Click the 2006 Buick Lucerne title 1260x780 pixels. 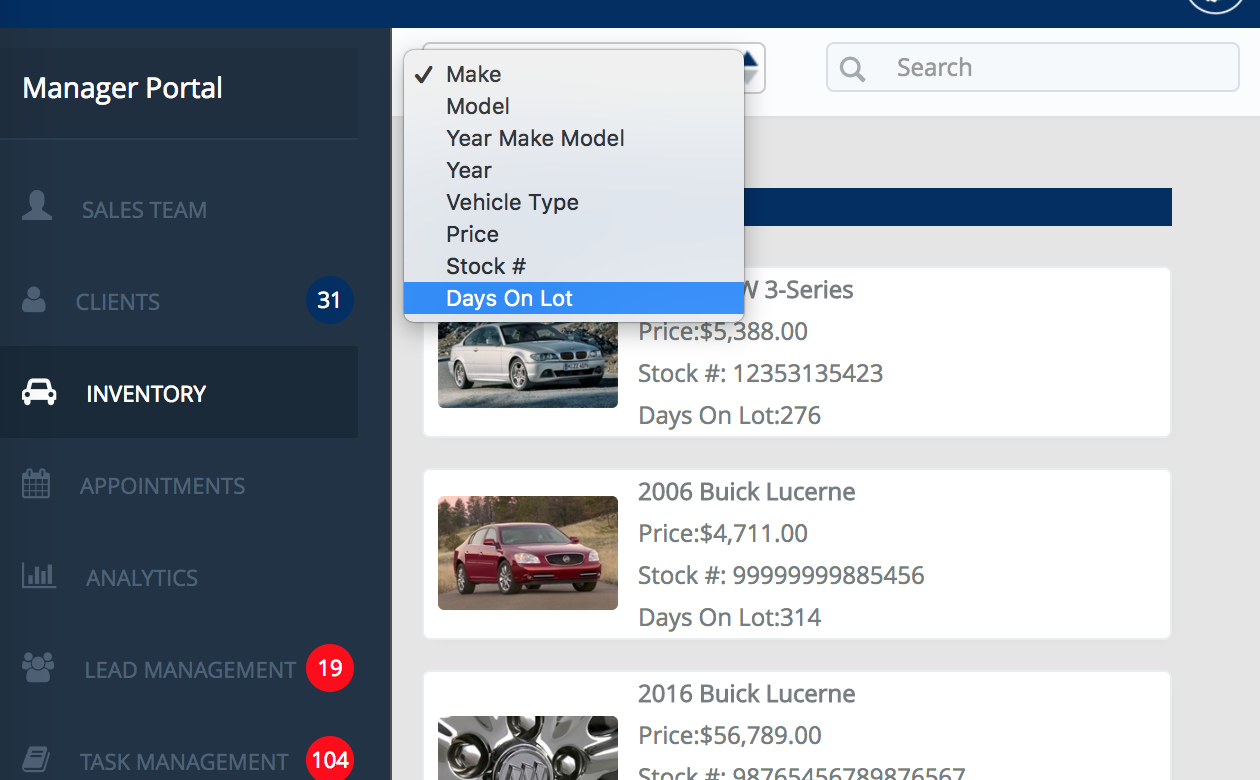(x=747, y=492)
